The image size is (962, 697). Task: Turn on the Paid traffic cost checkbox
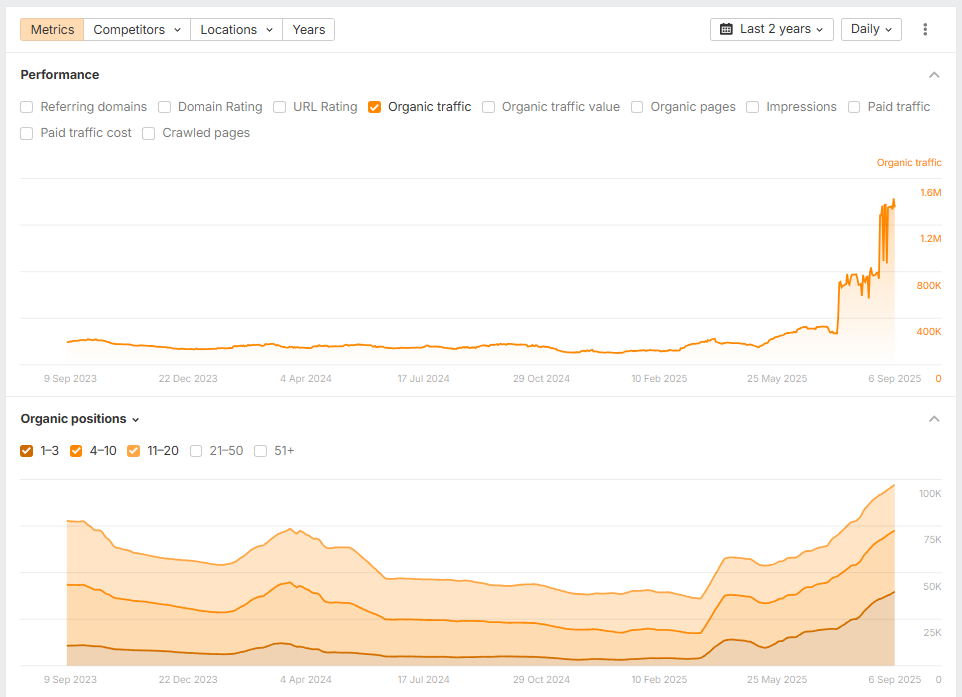(27, 133)
